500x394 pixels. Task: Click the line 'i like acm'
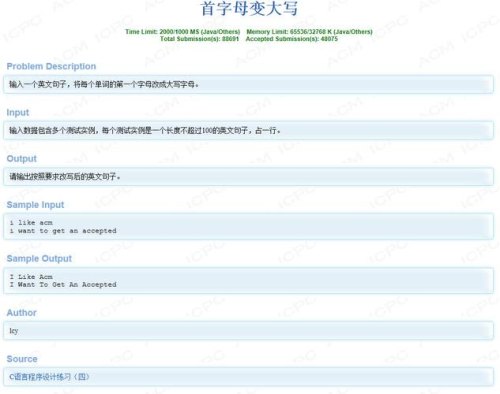tap(31, 222)
